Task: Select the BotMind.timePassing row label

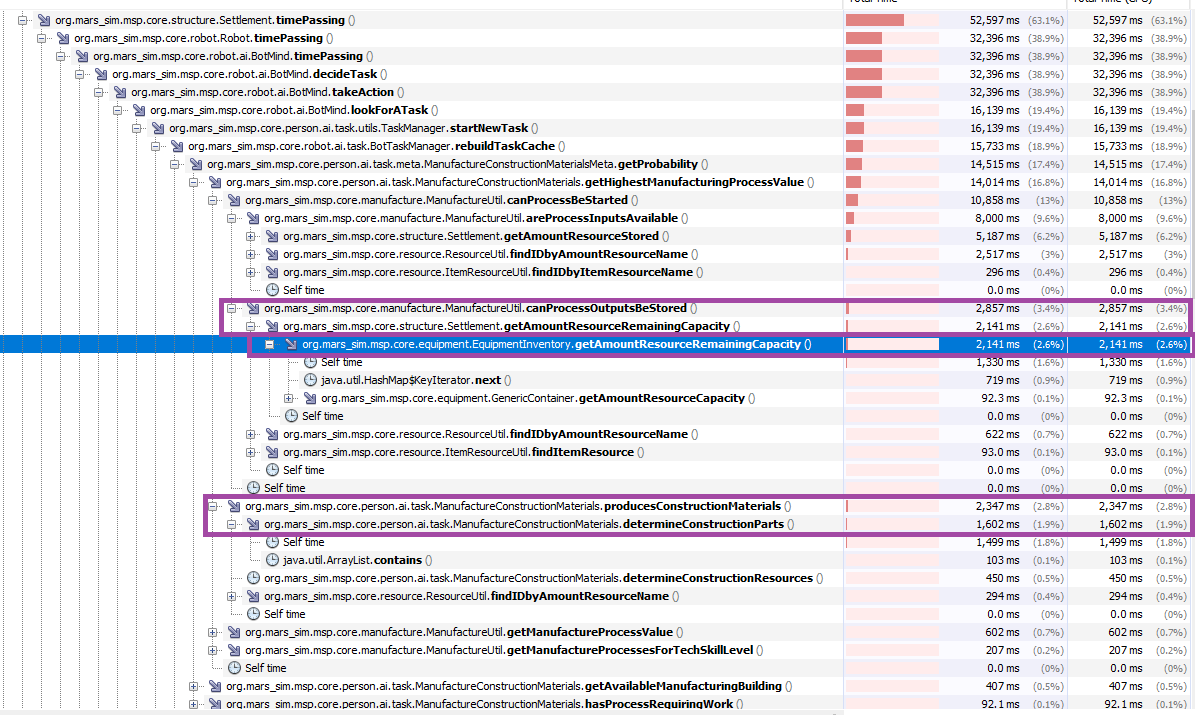Action: [233, 56]
